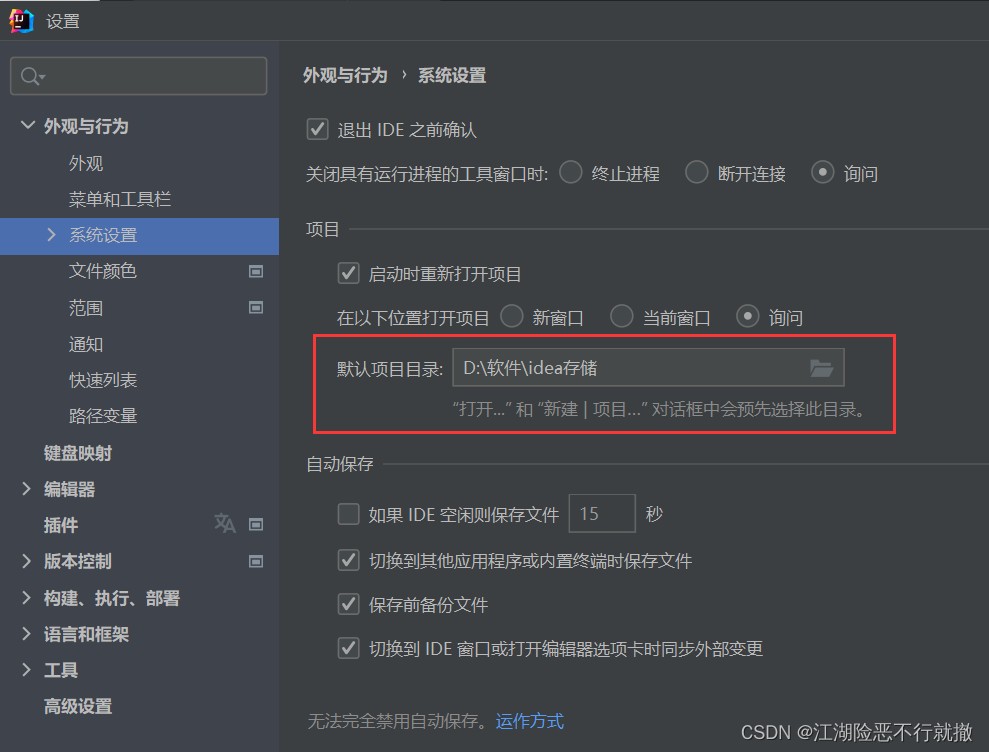Expand the 系统设置 tree node

[x=52, y=235]
